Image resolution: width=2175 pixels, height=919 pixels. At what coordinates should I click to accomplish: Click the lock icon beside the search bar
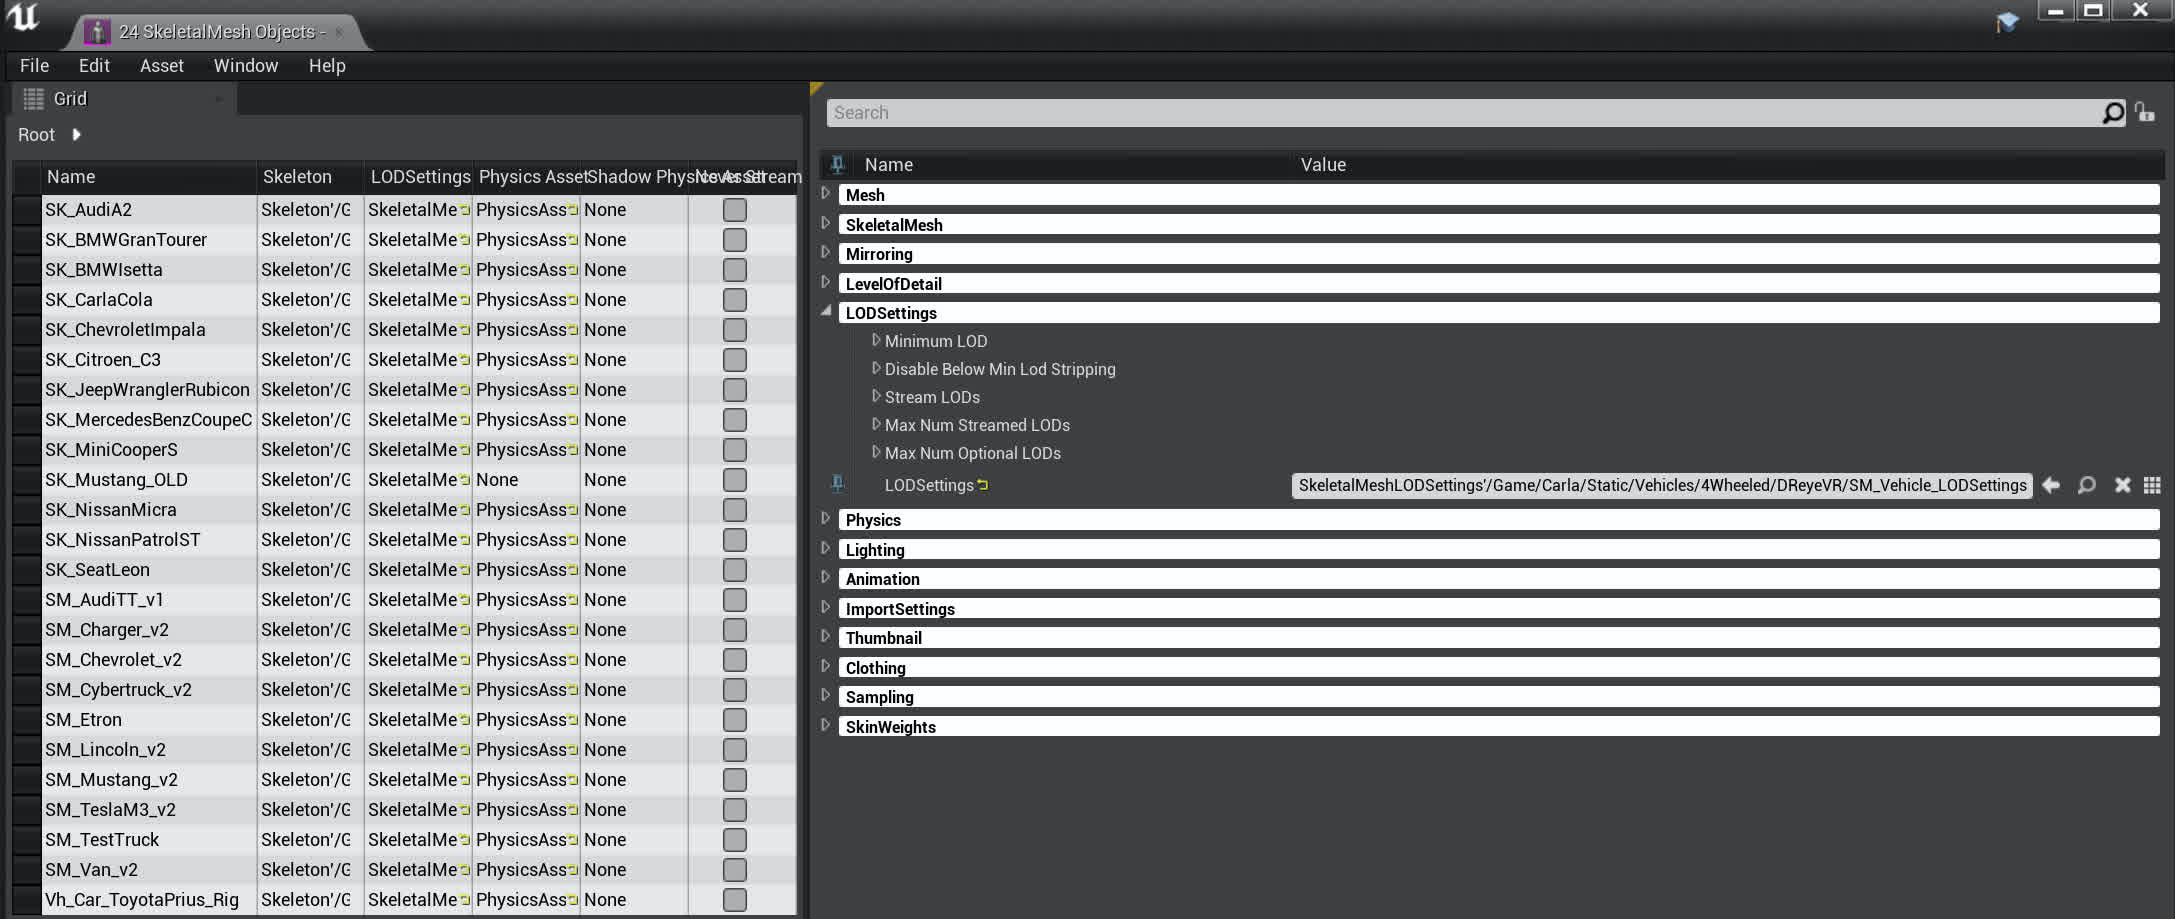click(x=2144, y=112)
